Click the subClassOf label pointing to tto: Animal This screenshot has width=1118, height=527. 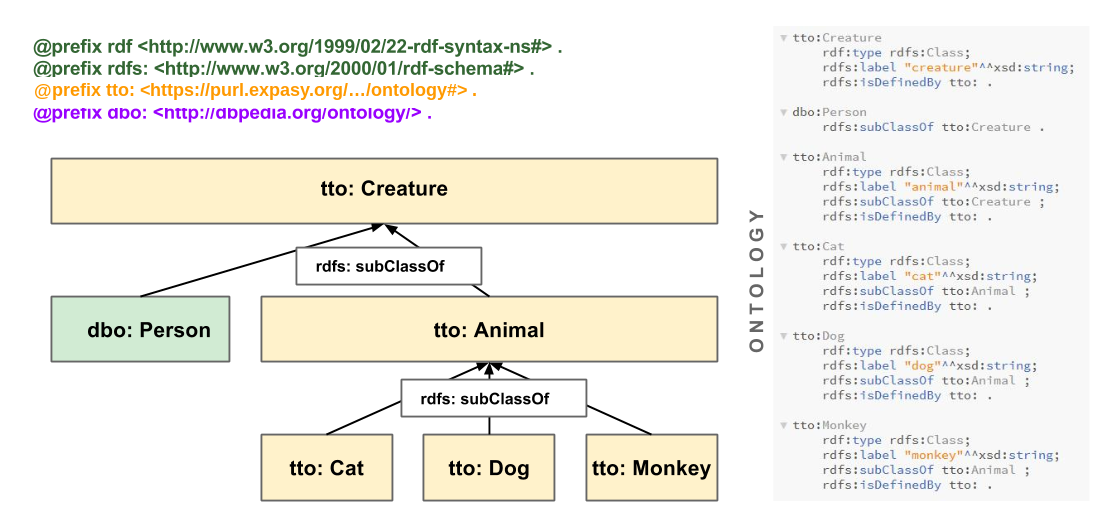(493, 398)
